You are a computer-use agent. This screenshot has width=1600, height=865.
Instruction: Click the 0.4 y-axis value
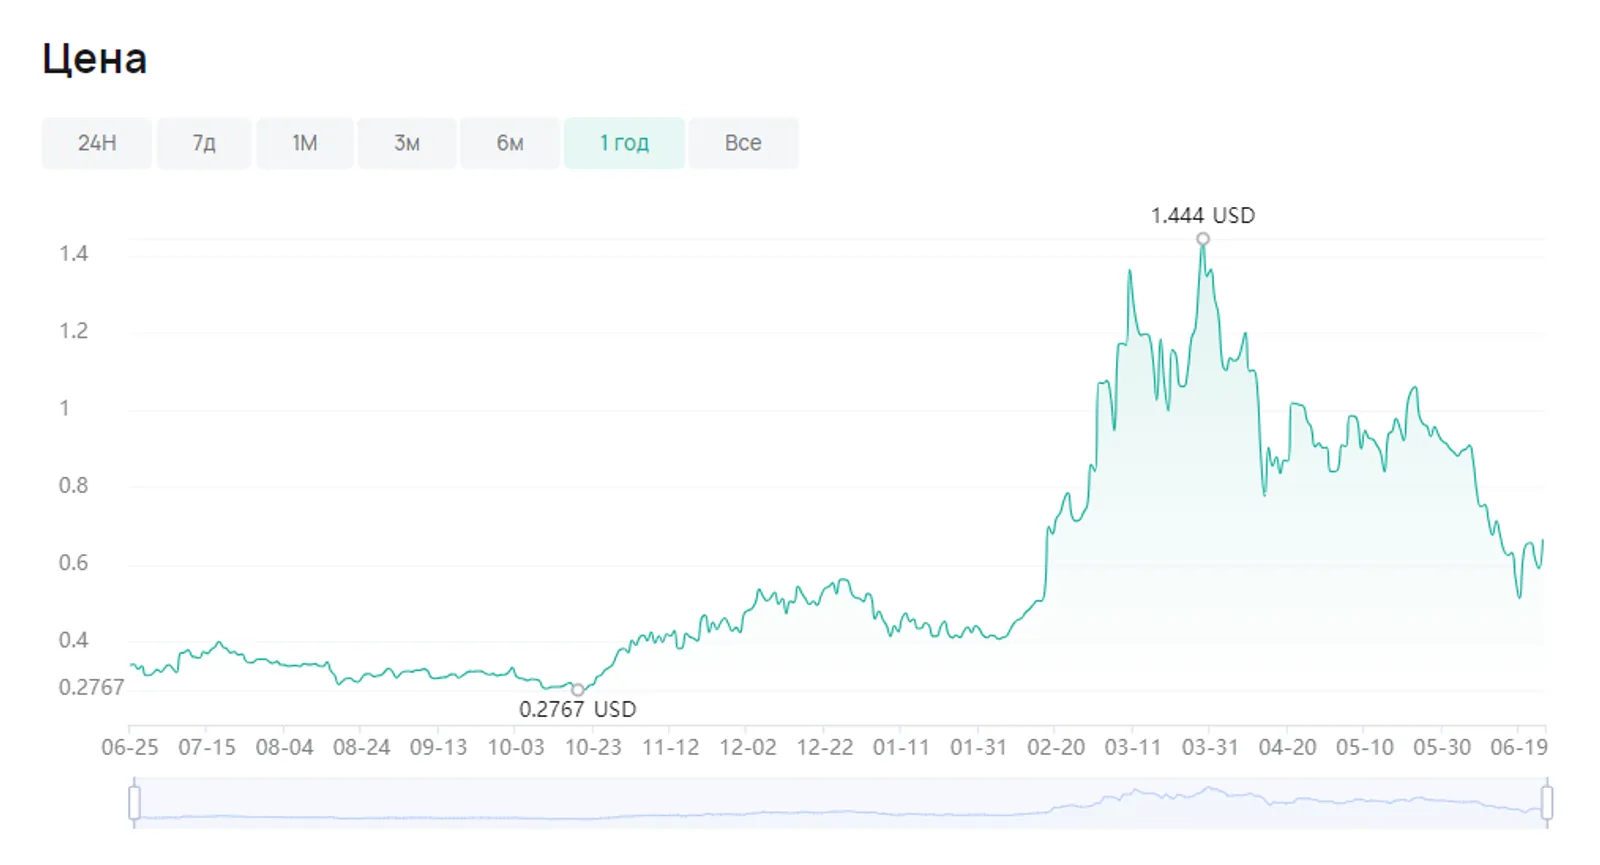(x=73, y=640)
